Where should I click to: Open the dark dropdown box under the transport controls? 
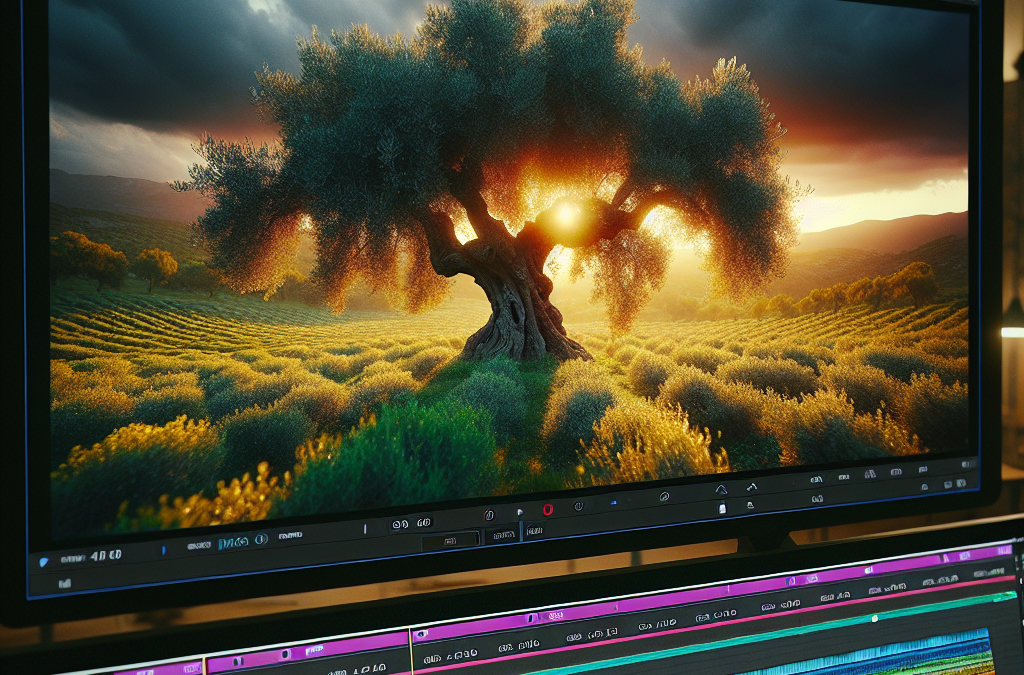tap(450, 540)
